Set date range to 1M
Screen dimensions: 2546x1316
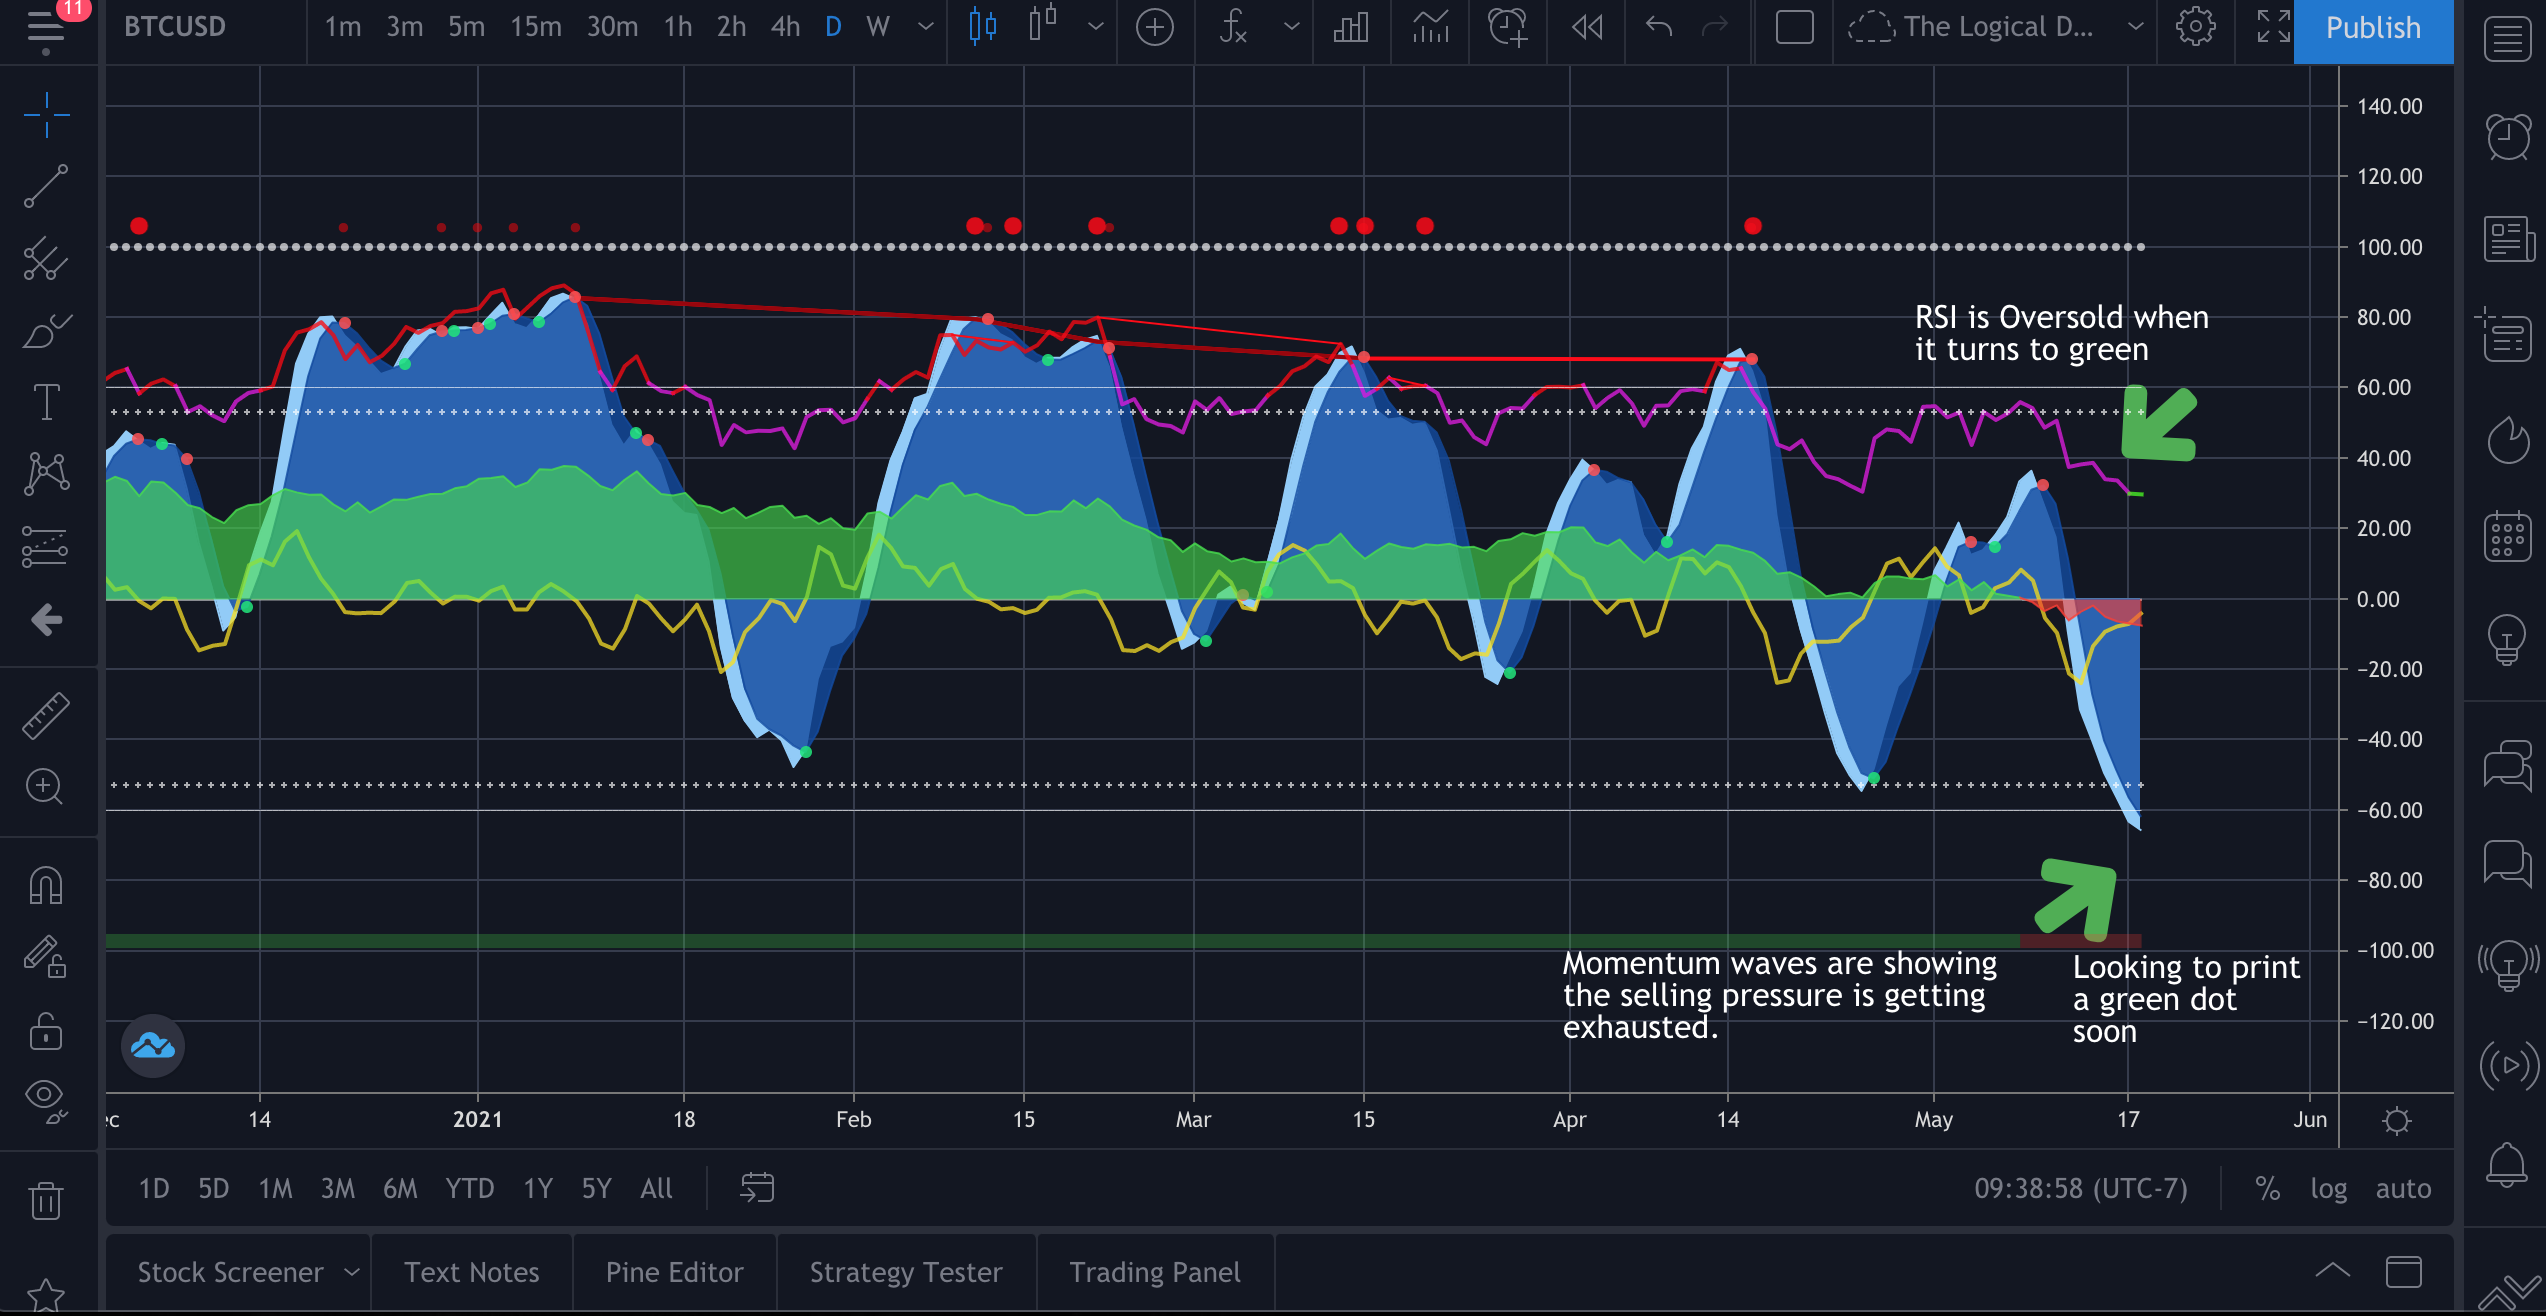pos(275,1188)
